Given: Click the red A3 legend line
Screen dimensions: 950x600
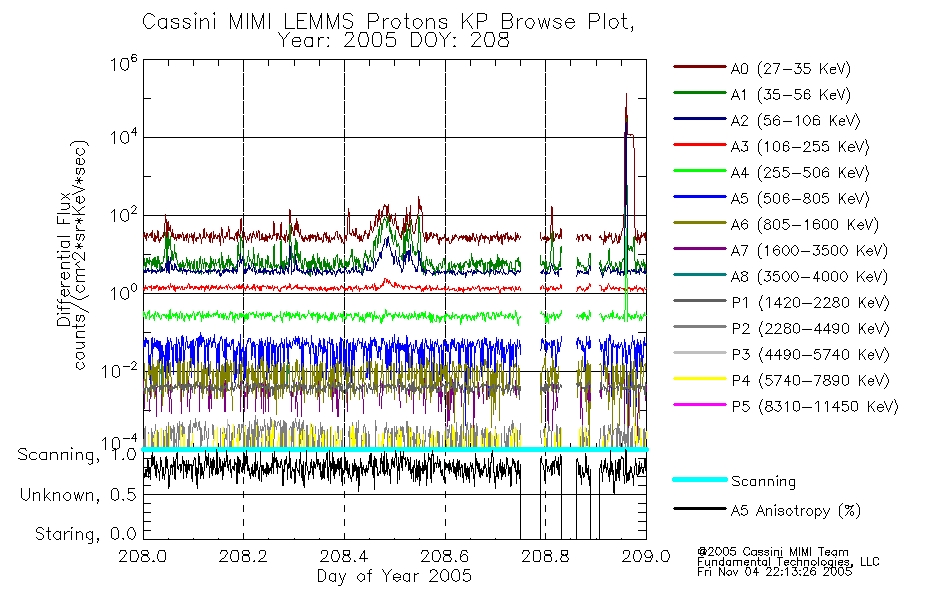Looking at the screenshot, I should pyautogui.click(x=700, y=145).
